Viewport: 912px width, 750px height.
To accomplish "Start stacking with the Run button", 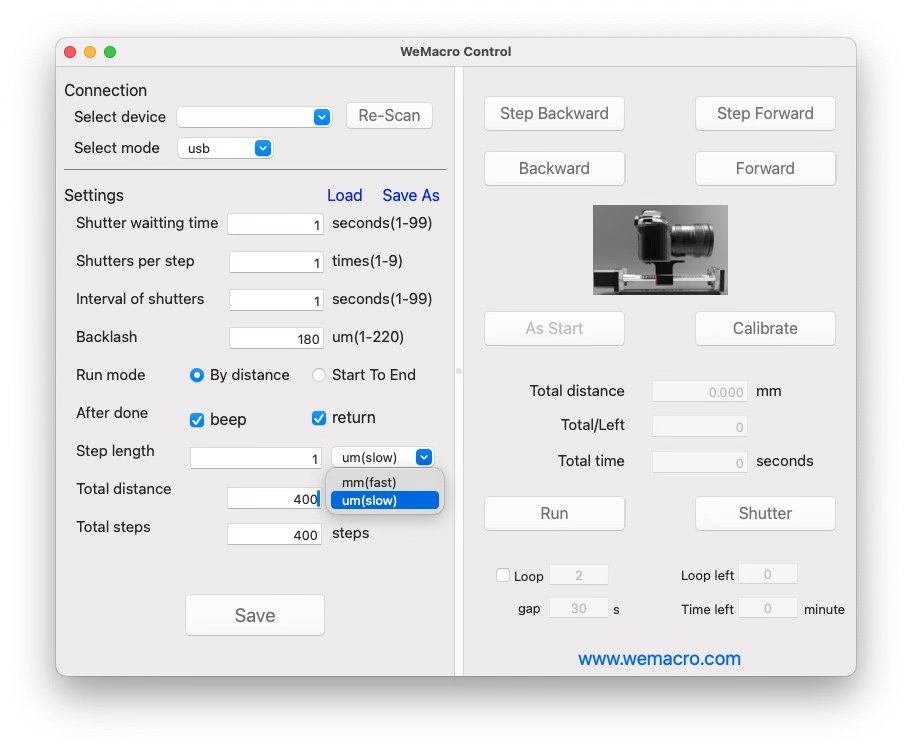I will pyautogui.click(x=554, y=514).
